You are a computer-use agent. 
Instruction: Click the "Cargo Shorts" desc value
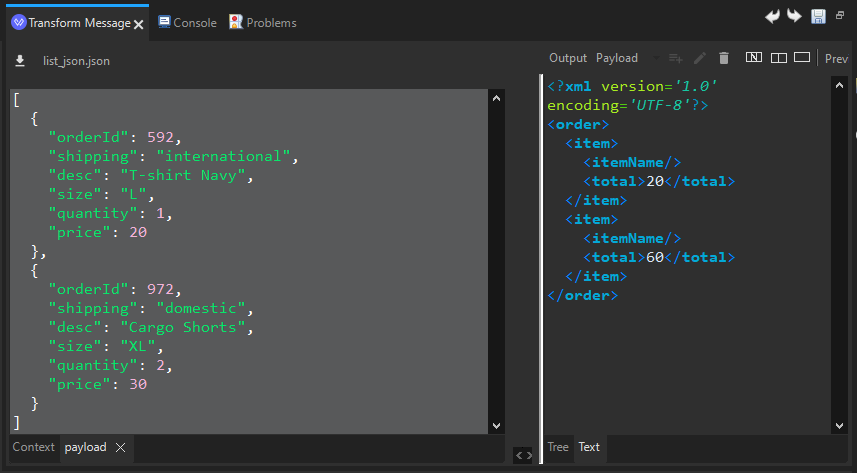coord(183,328)
